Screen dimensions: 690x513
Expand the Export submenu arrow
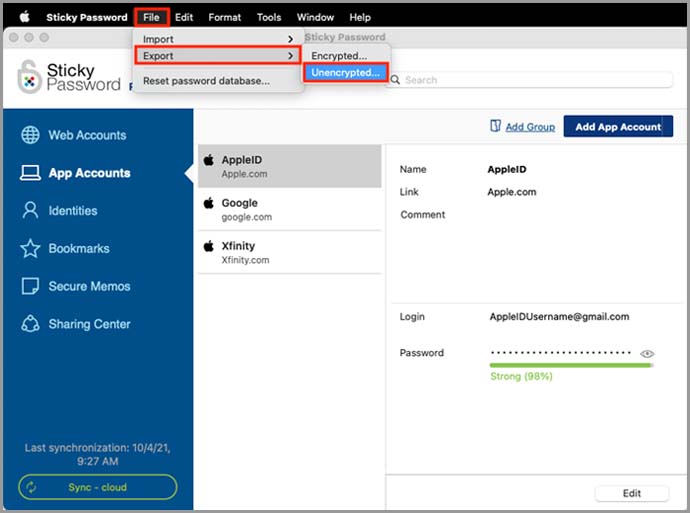290,56
